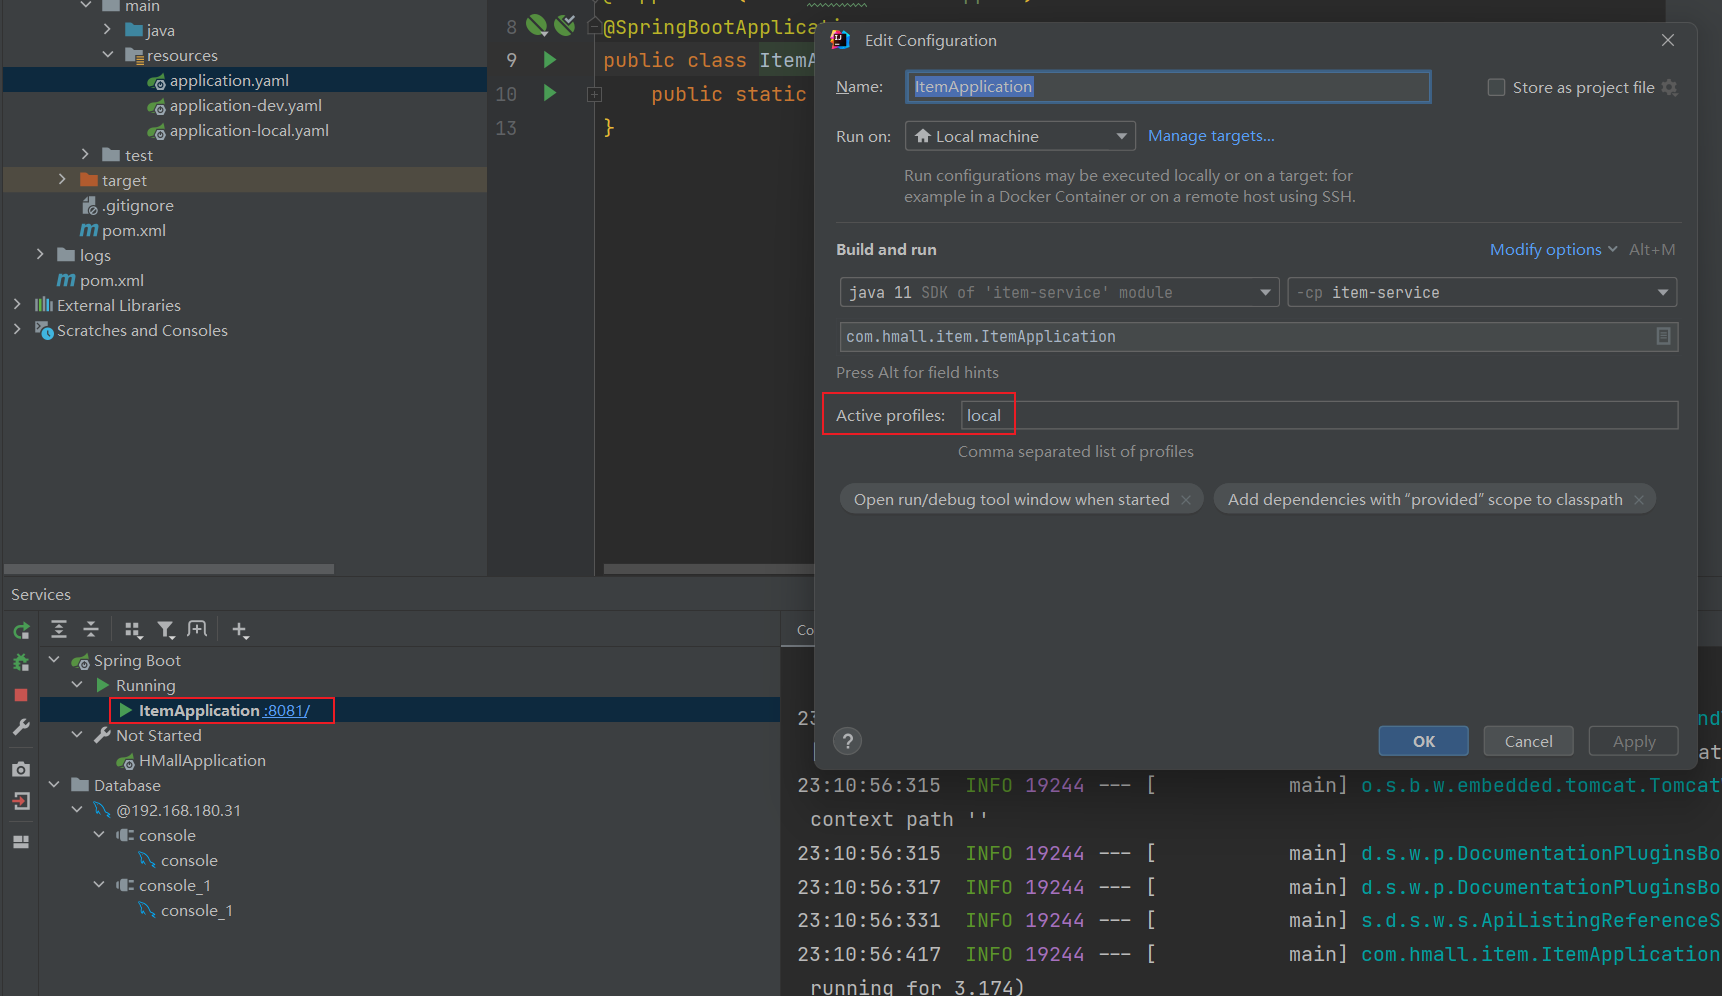This screenshot has width=1722, height=996.
Task: Click the first Spring bean gutter icon on line 8
Action: 537,25
